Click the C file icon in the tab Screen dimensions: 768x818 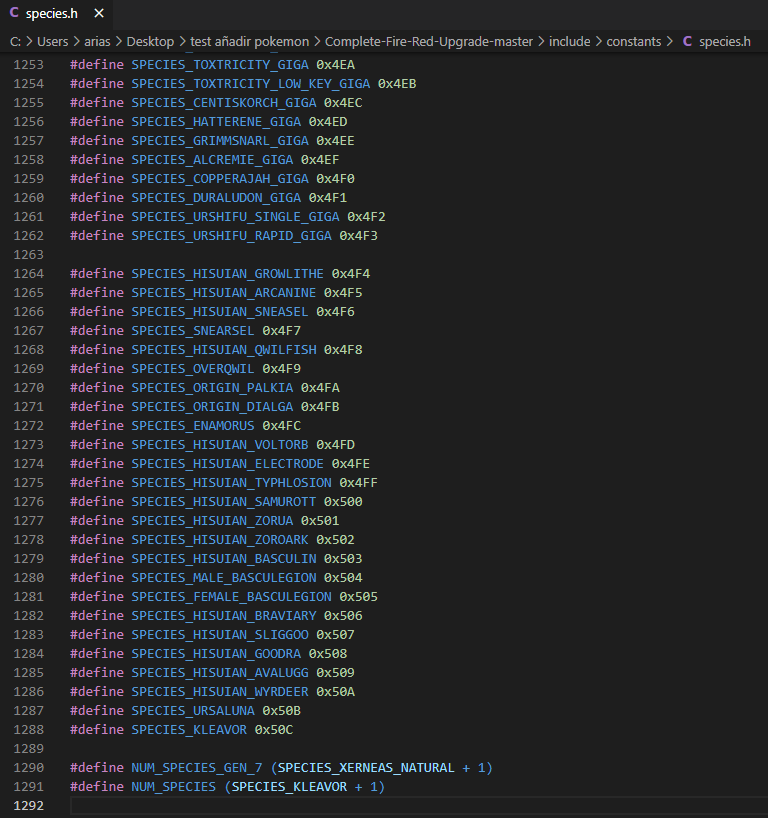14,14
